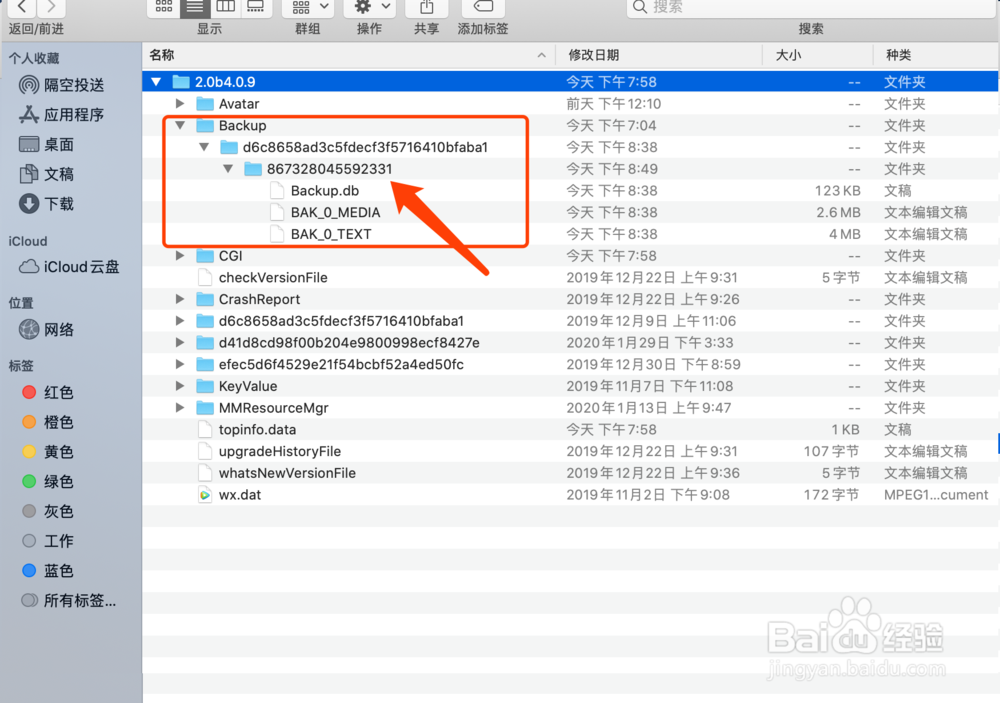Open Desktop (桌面) in sidebar
1000x703 pixels.
pos(47,145)
